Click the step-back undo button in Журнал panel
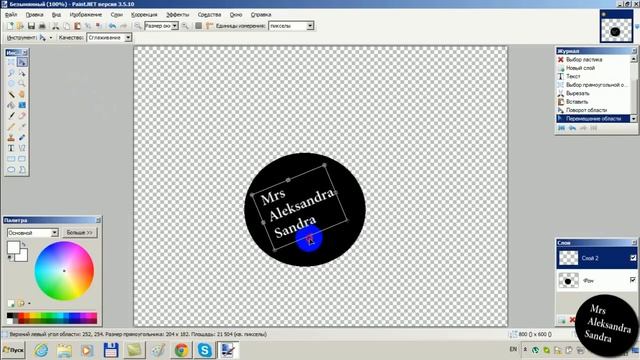The width and height of the screenshot is (640, 360). tap(572, 128)
